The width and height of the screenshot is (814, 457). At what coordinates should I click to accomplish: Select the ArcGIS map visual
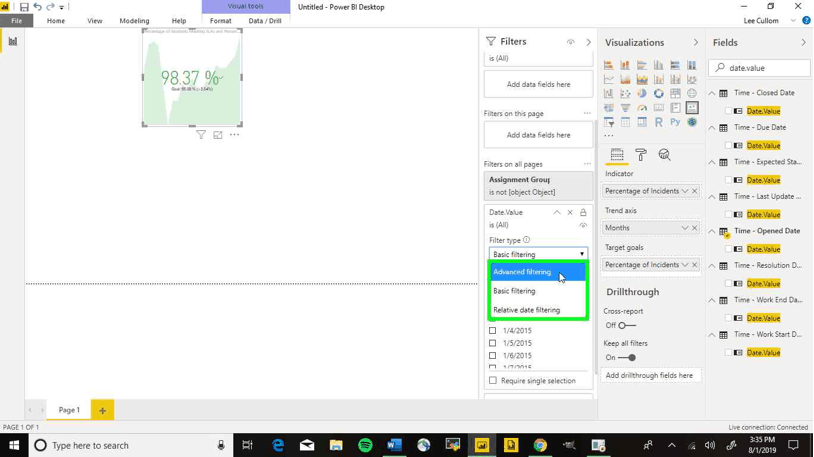point(692,122)
